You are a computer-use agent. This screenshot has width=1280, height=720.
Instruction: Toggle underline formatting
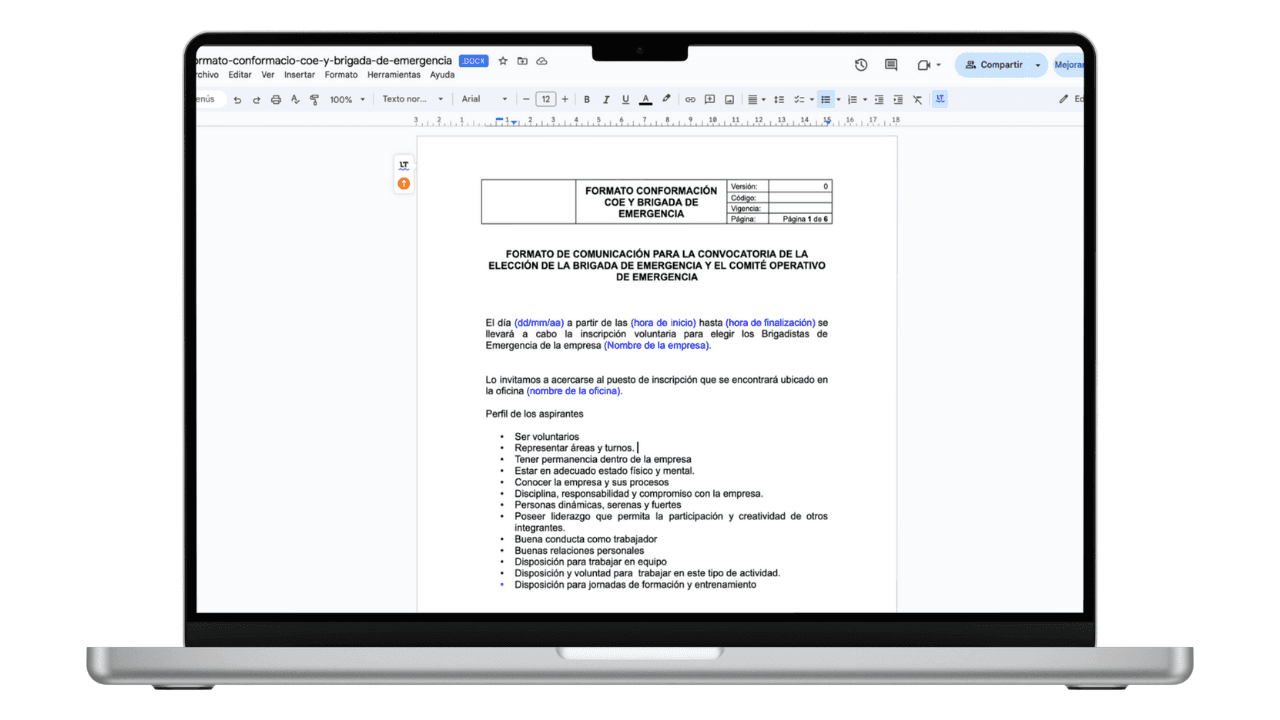(625, 99)
